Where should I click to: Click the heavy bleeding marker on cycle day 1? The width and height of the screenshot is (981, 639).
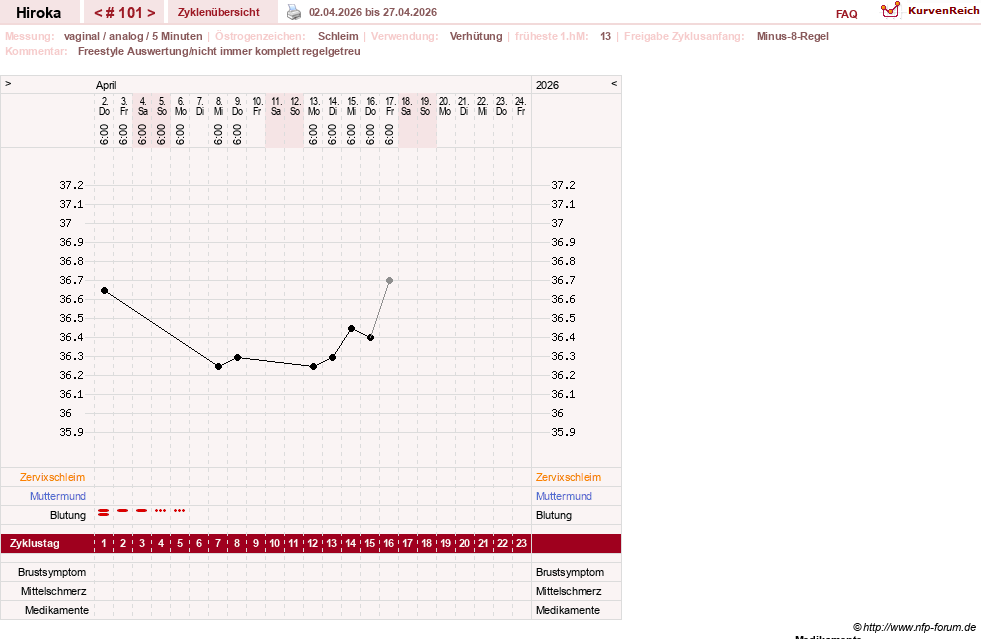104,512
